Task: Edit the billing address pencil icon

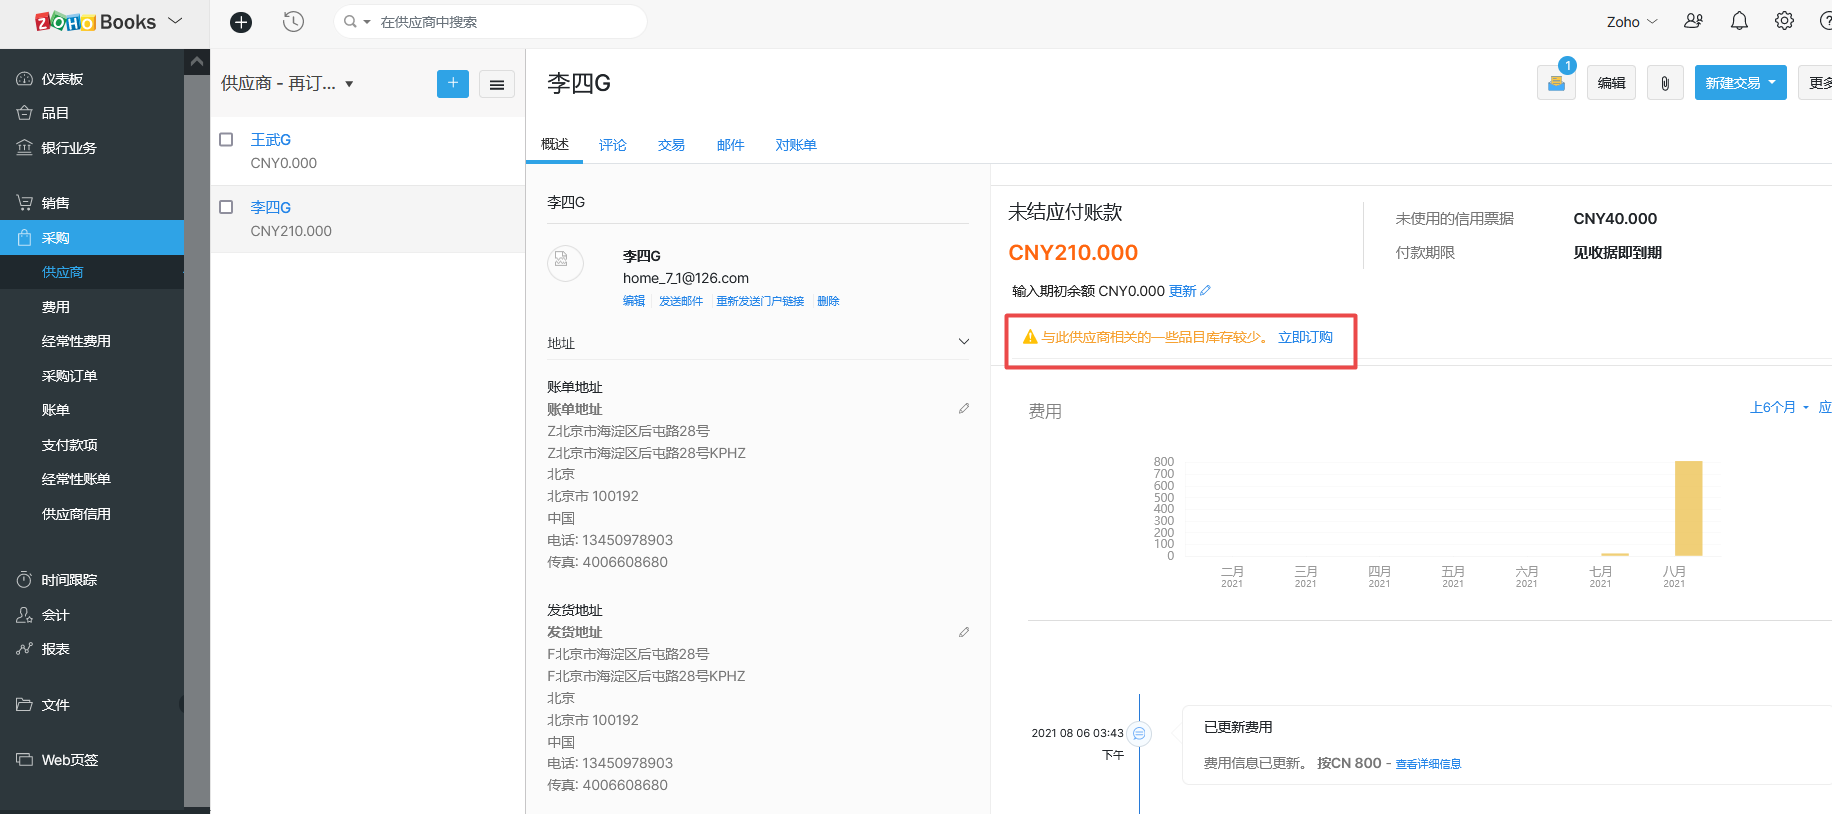Action: 964,409
